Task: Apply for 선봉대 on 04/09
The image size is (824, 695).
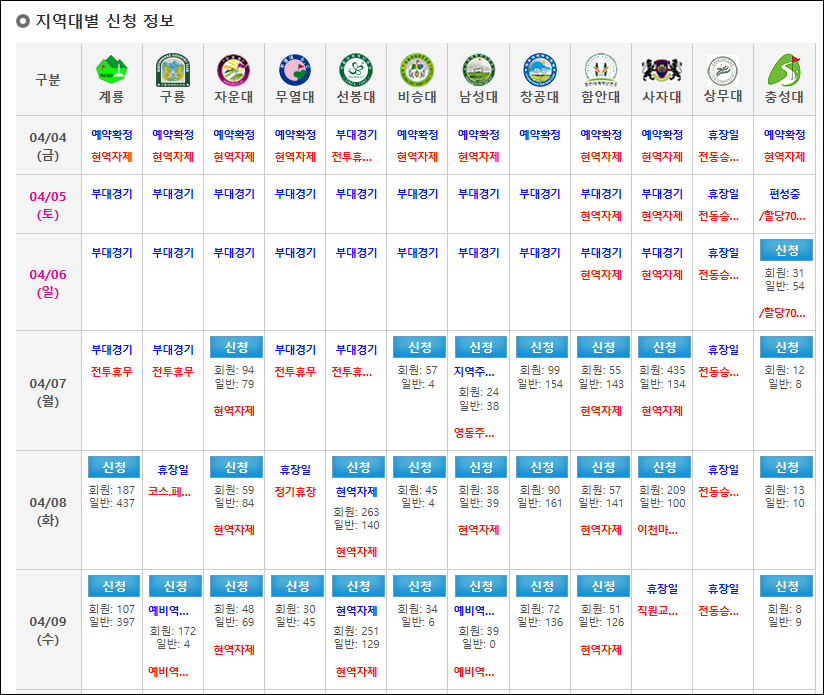Action: pos(358,586)
